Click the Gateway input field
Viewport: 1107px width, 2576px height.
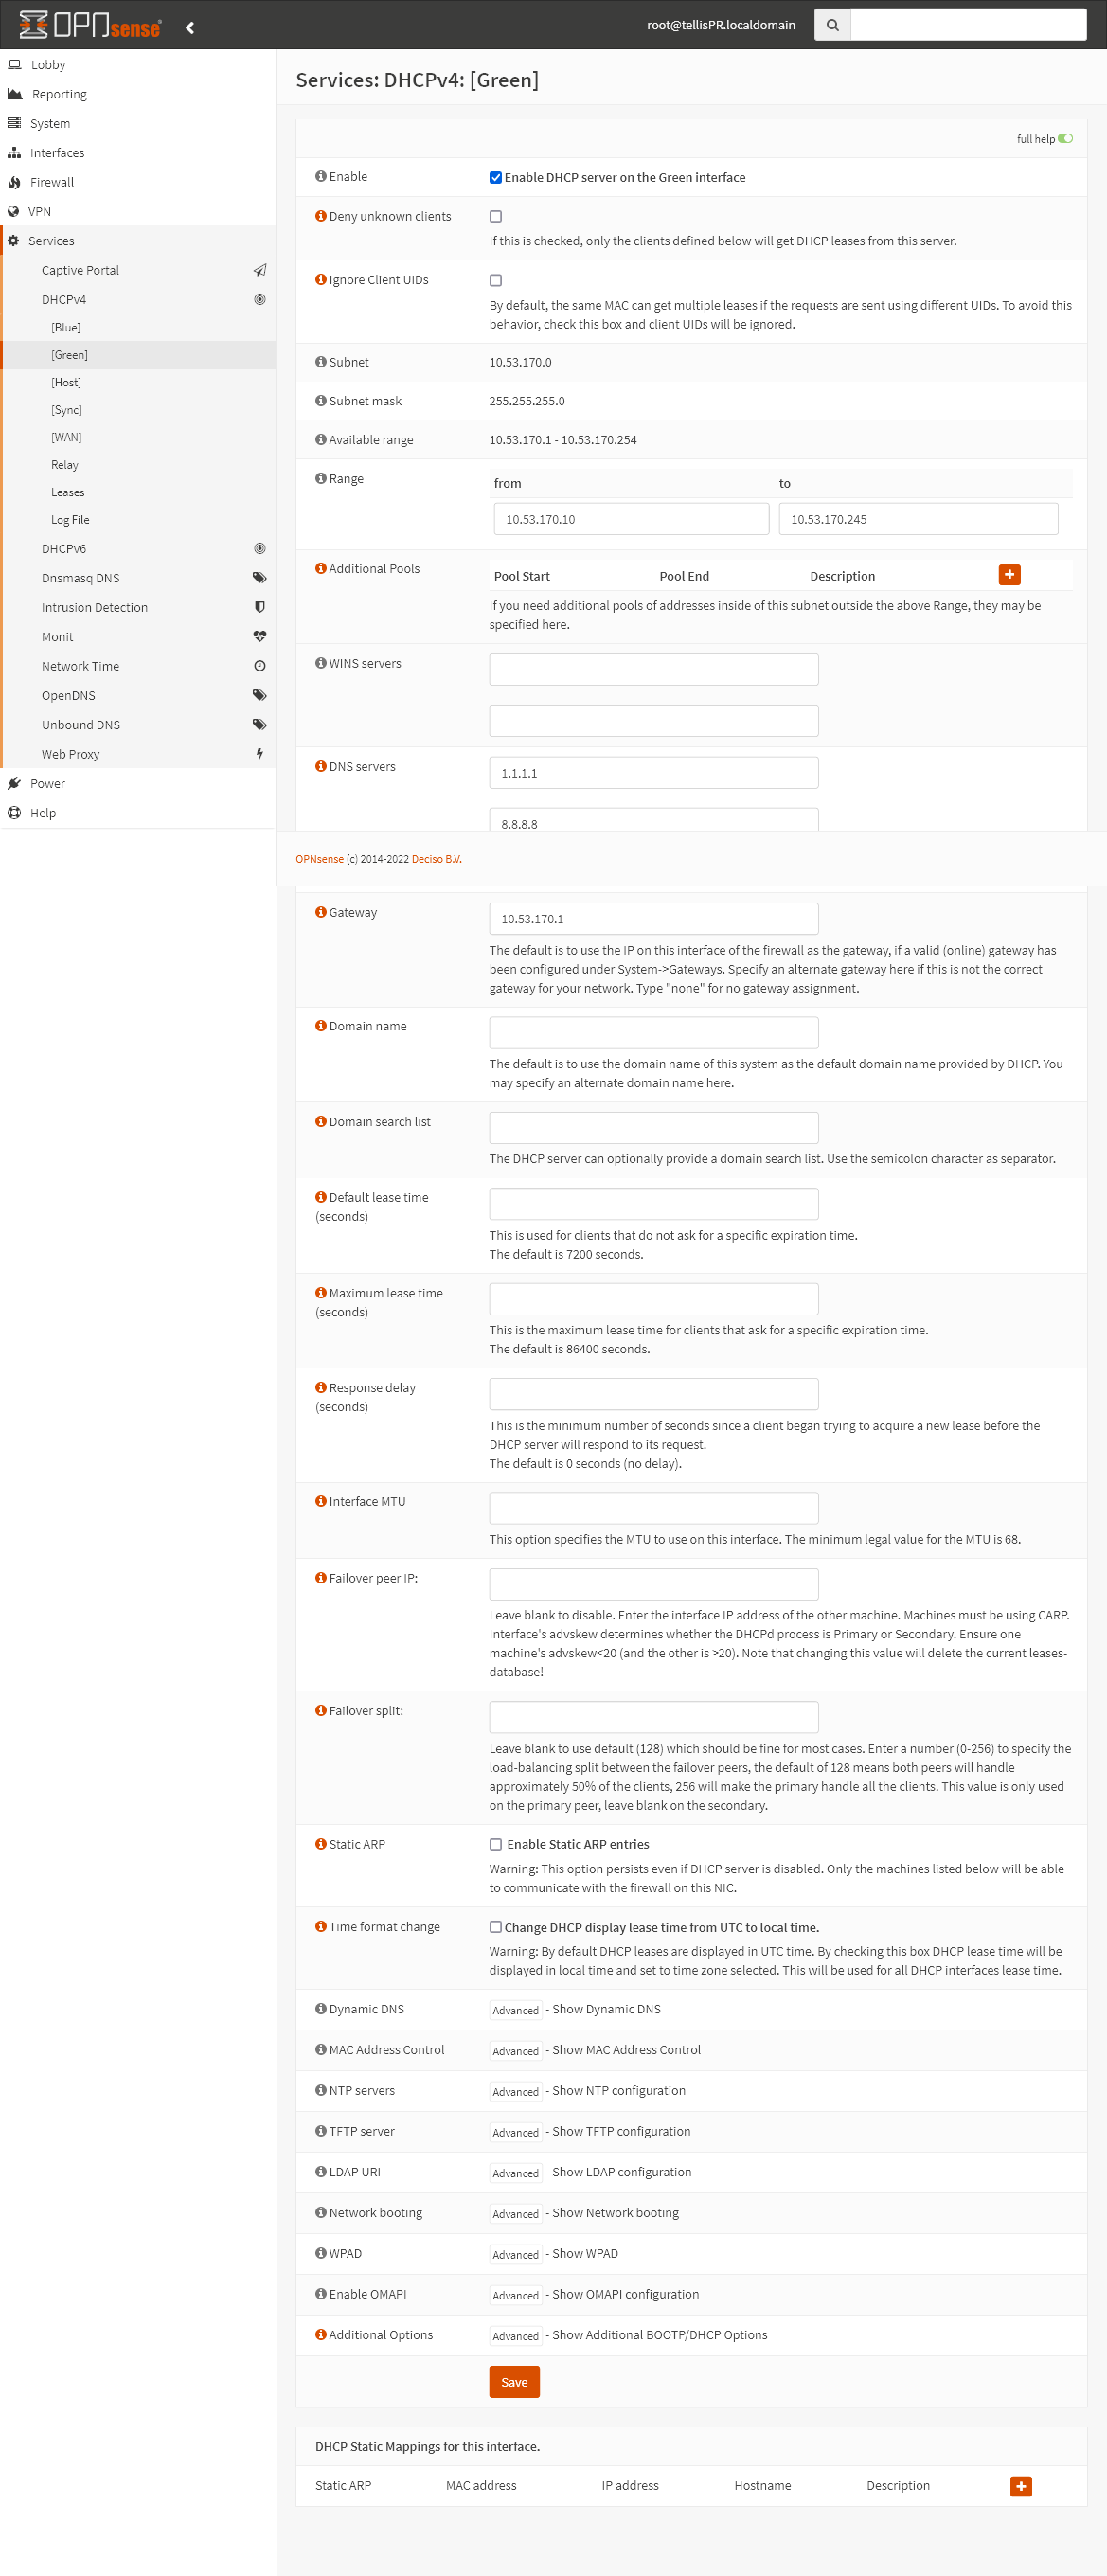[654, 919]
